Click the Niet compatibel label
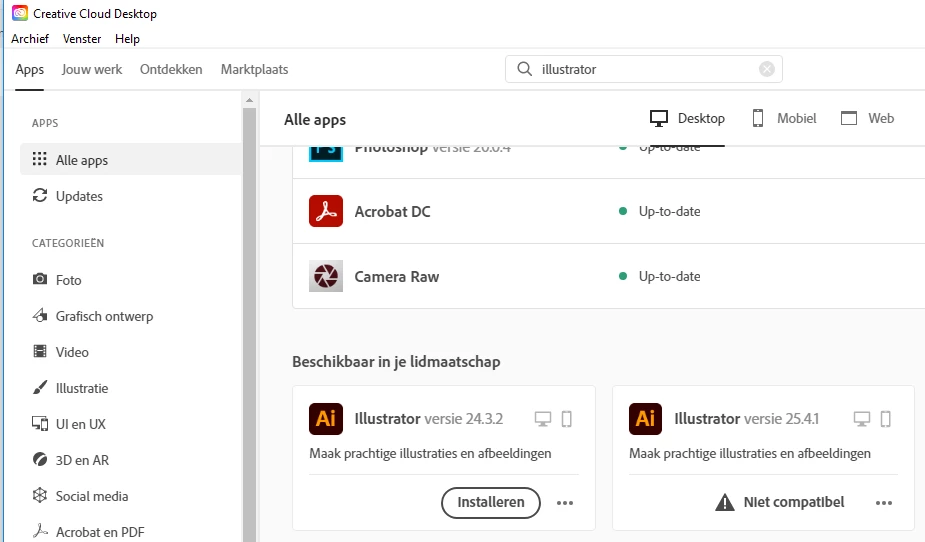The height and width of the screenshot is (542, 925). pos(793,502)
